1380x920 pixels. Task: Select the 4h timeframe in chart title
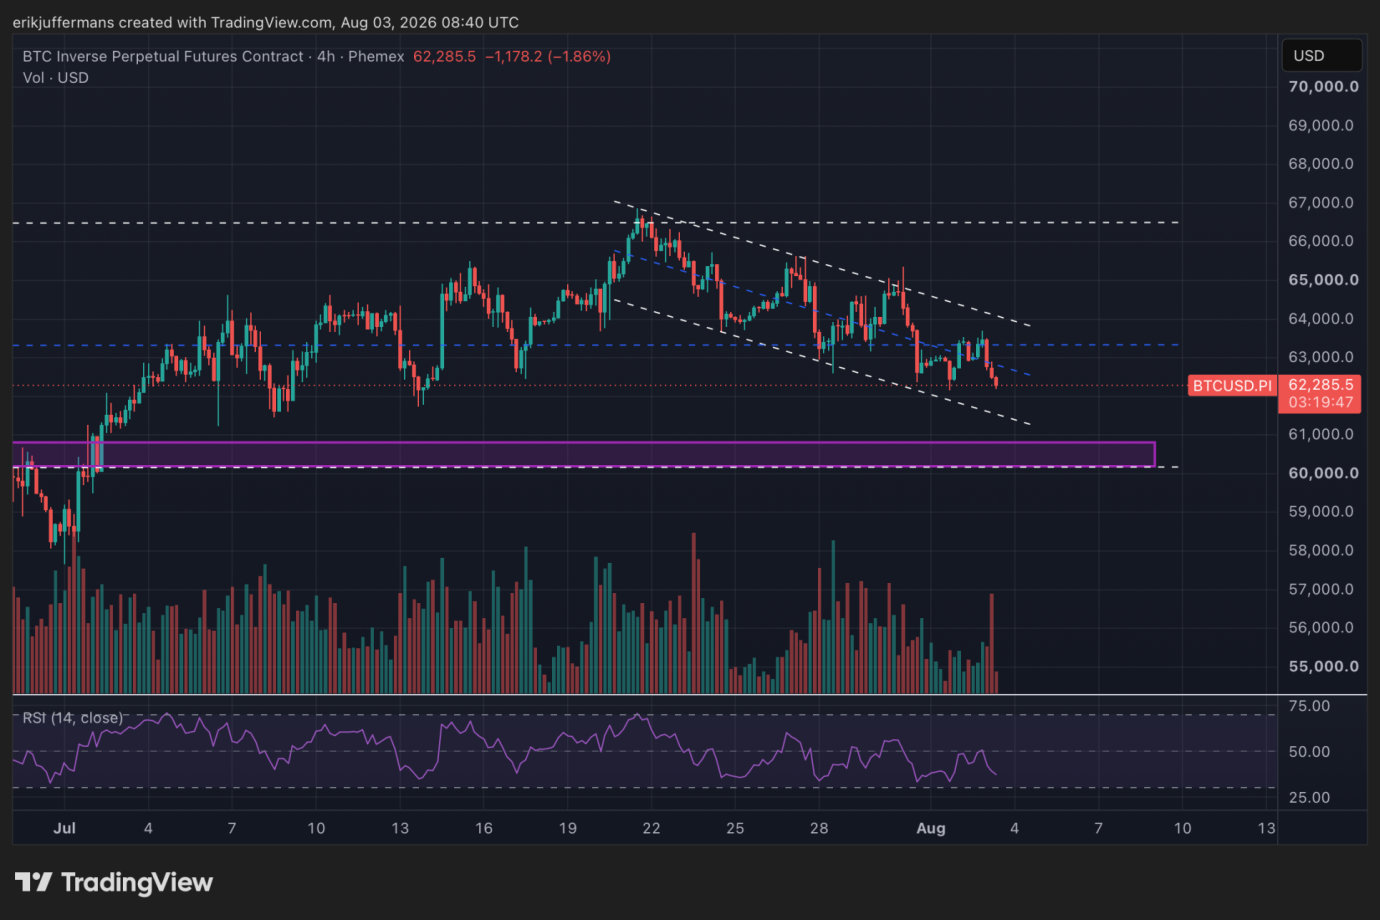(x=326, y=56)
